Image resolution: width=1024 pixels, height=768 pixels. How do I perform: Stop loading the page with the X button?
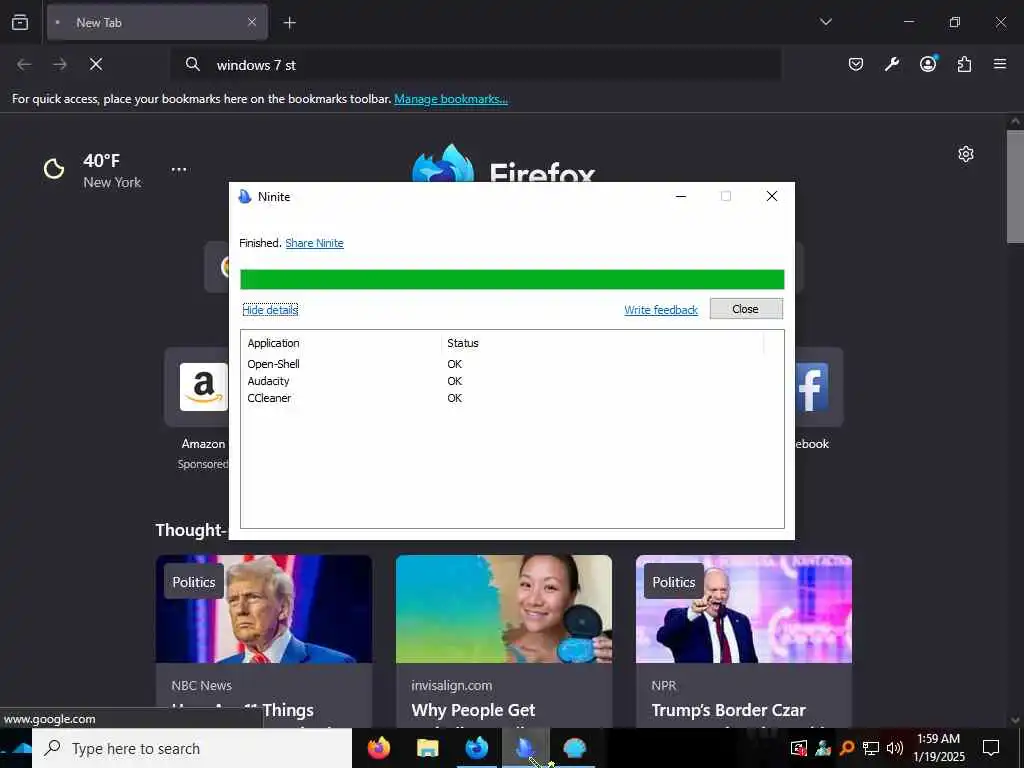click(x=95, y=64)
